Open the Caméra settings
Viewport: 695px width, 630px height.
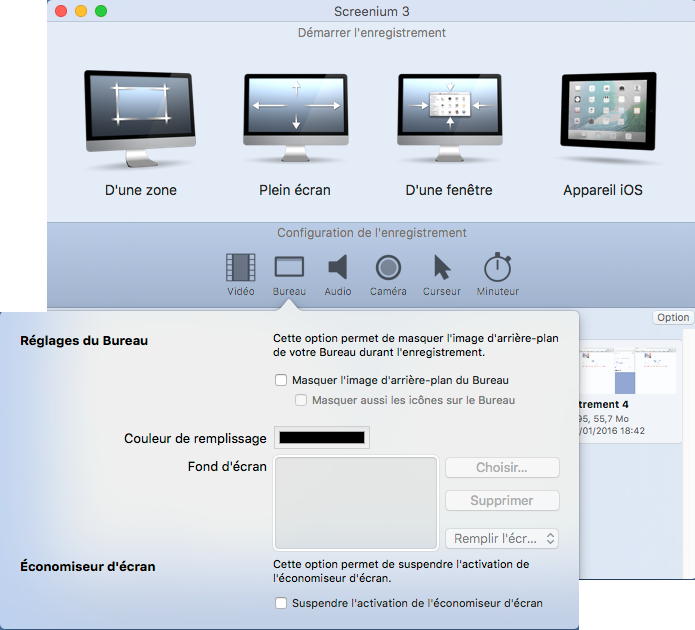[x=388, y=274]
